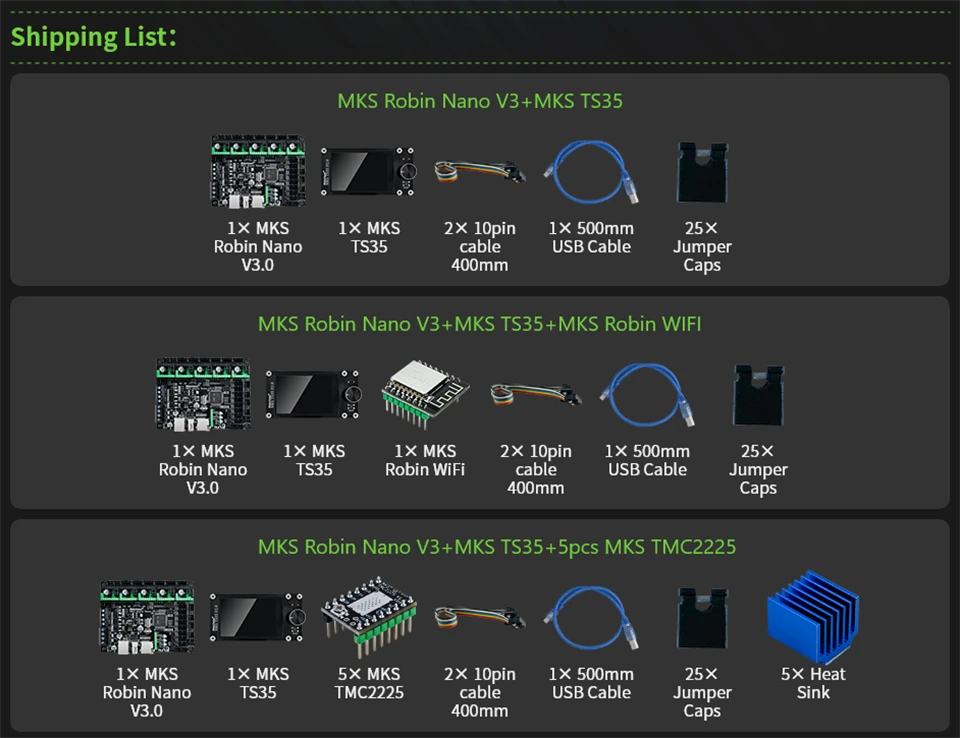
Task: Click '25× Jumper Caps' label in TMC2225 kit
Action: [x=702, y=692]
